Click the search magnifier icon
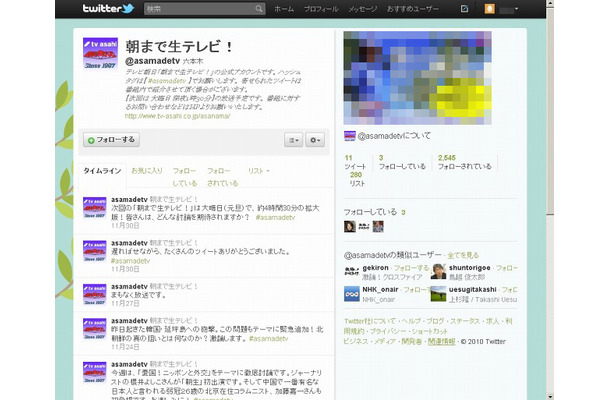The image size is (610, 400). point(259,9)
